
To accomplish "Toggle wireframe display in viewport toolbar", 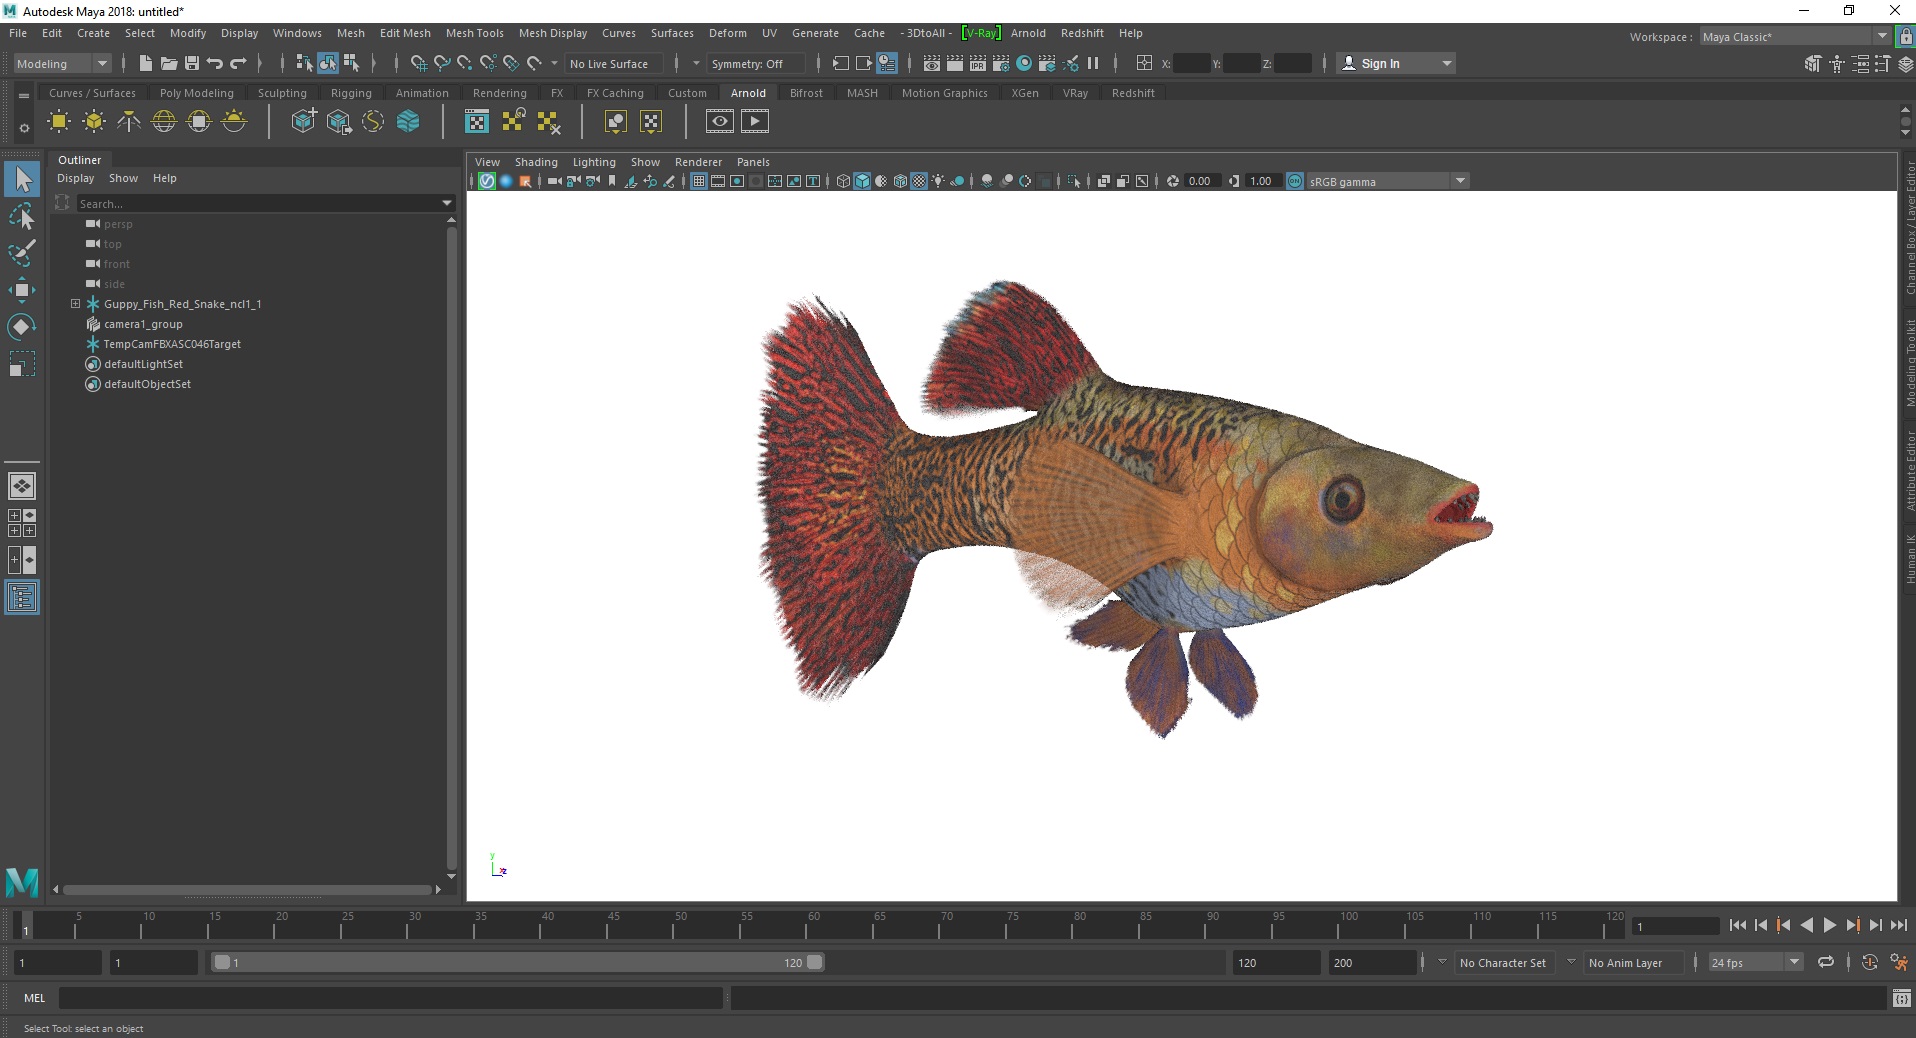I will coord(843,181).
